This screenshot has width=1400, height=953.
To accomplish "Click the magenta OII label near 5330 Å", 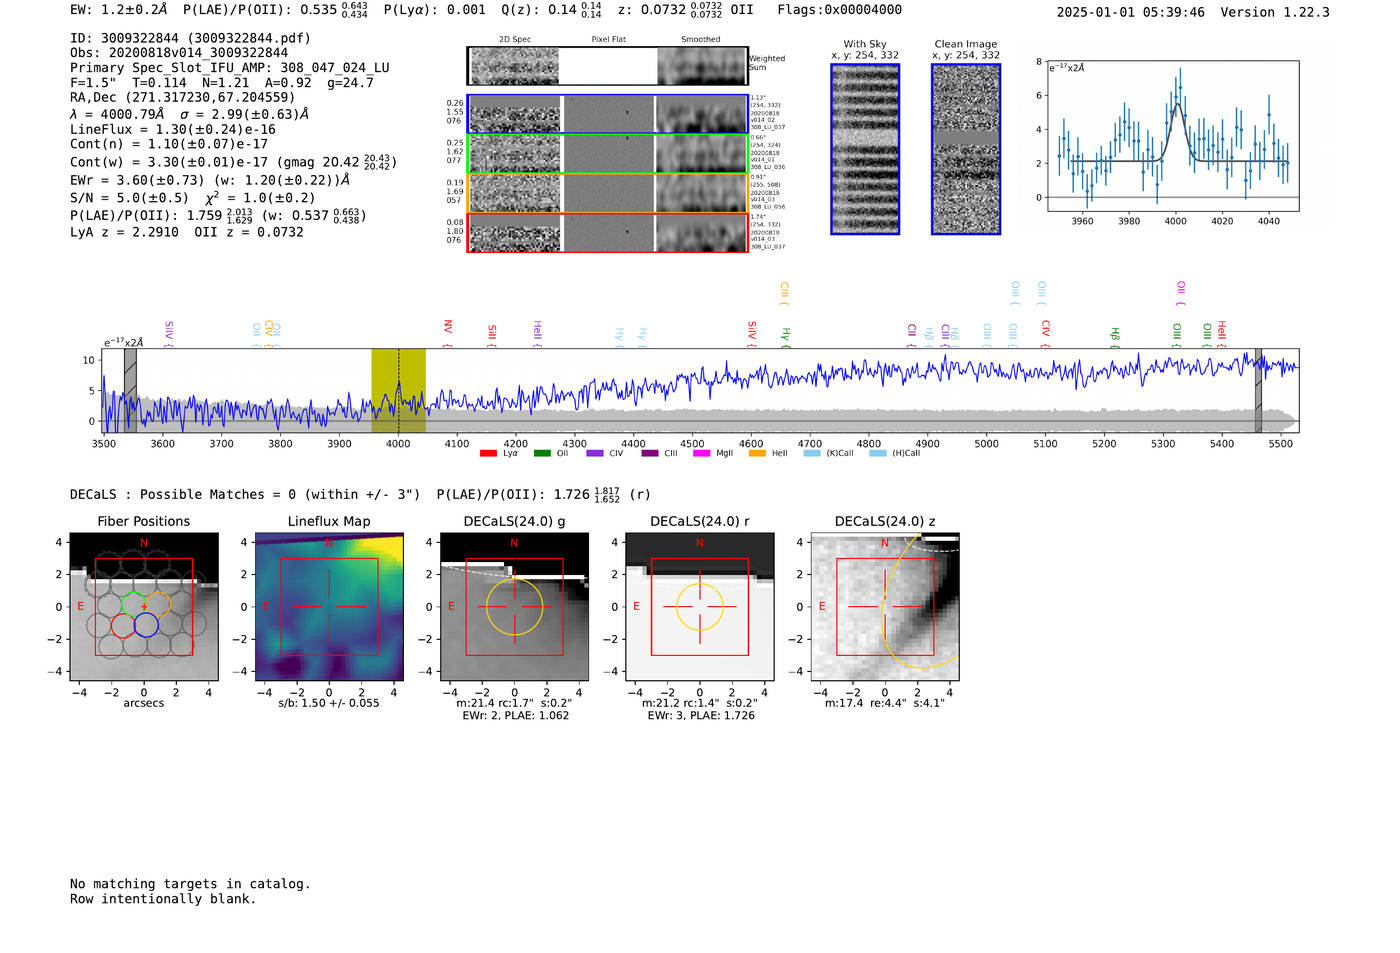I will (1181, 292).
